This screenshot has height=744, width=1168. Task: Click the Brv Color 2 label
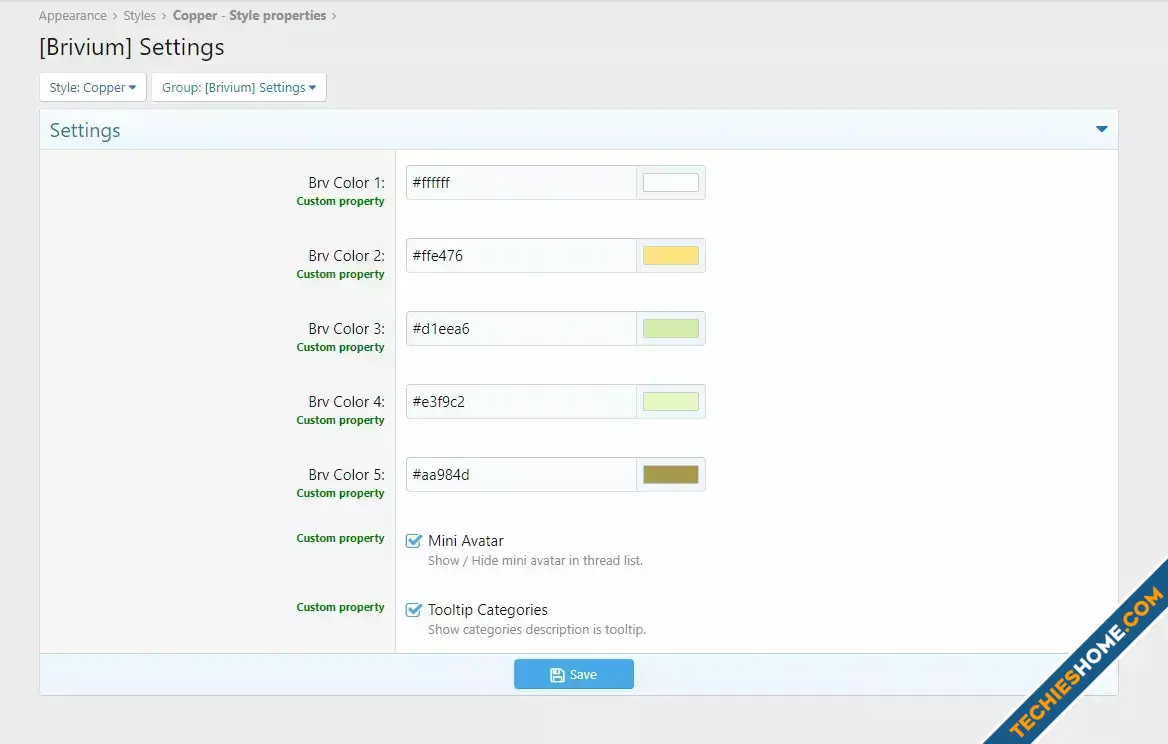click(x=346, y=255)
